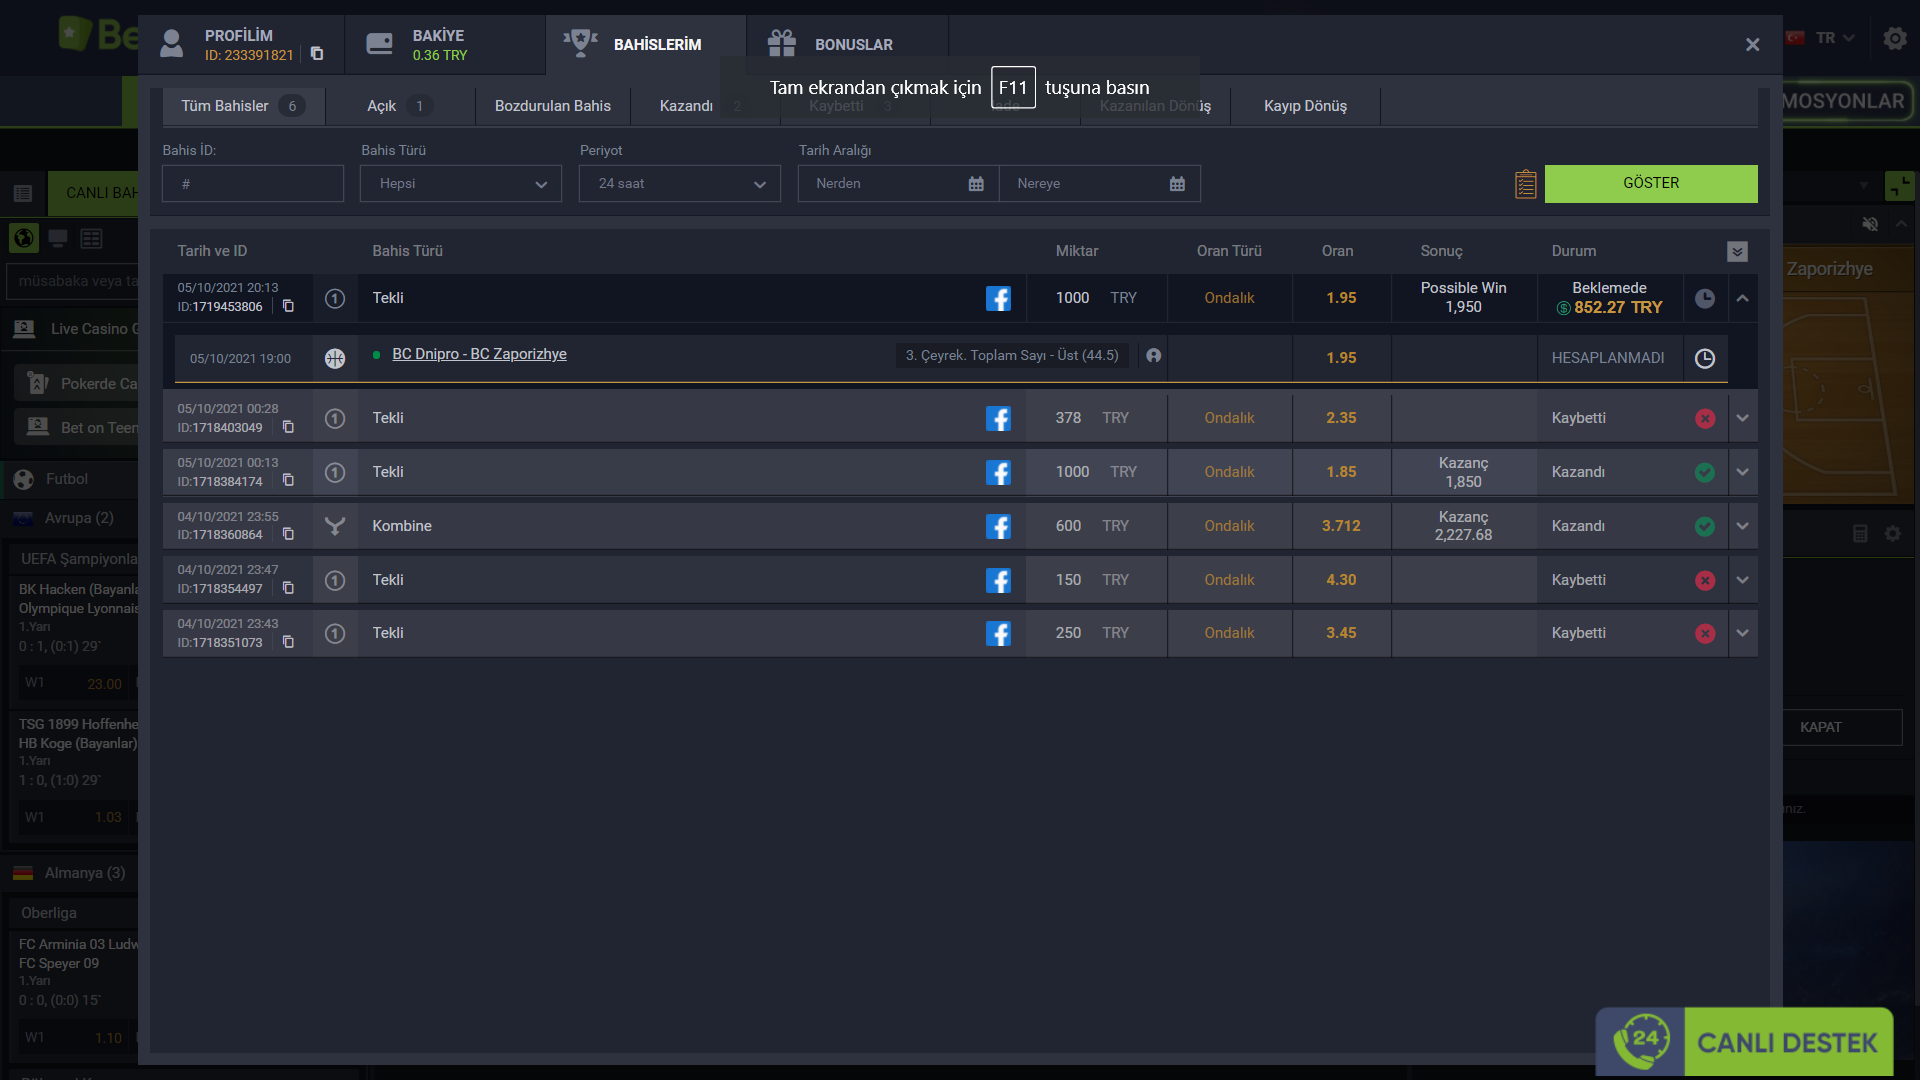Expand the 250 TRY bet details

pos(1743,633)
